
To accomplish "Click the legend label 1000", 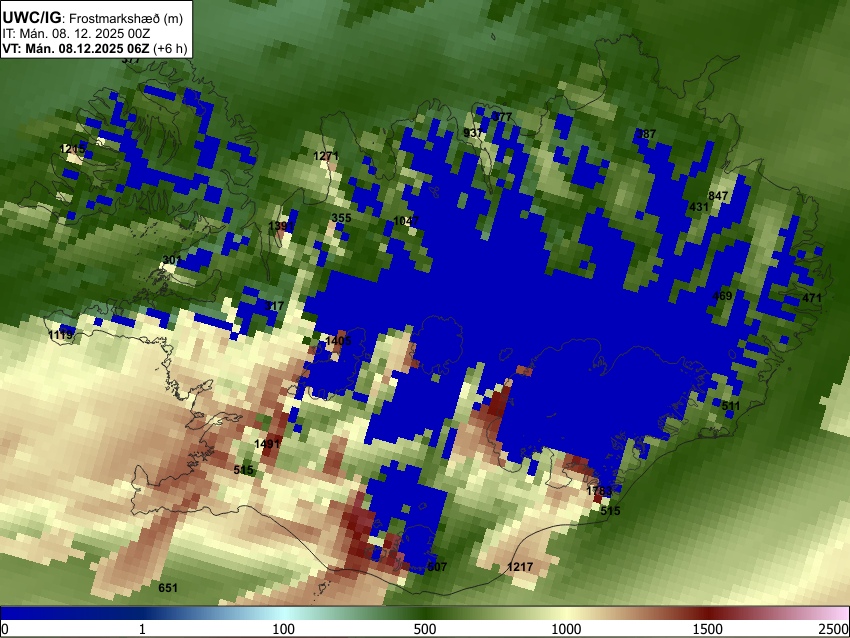I will (566, 629).
